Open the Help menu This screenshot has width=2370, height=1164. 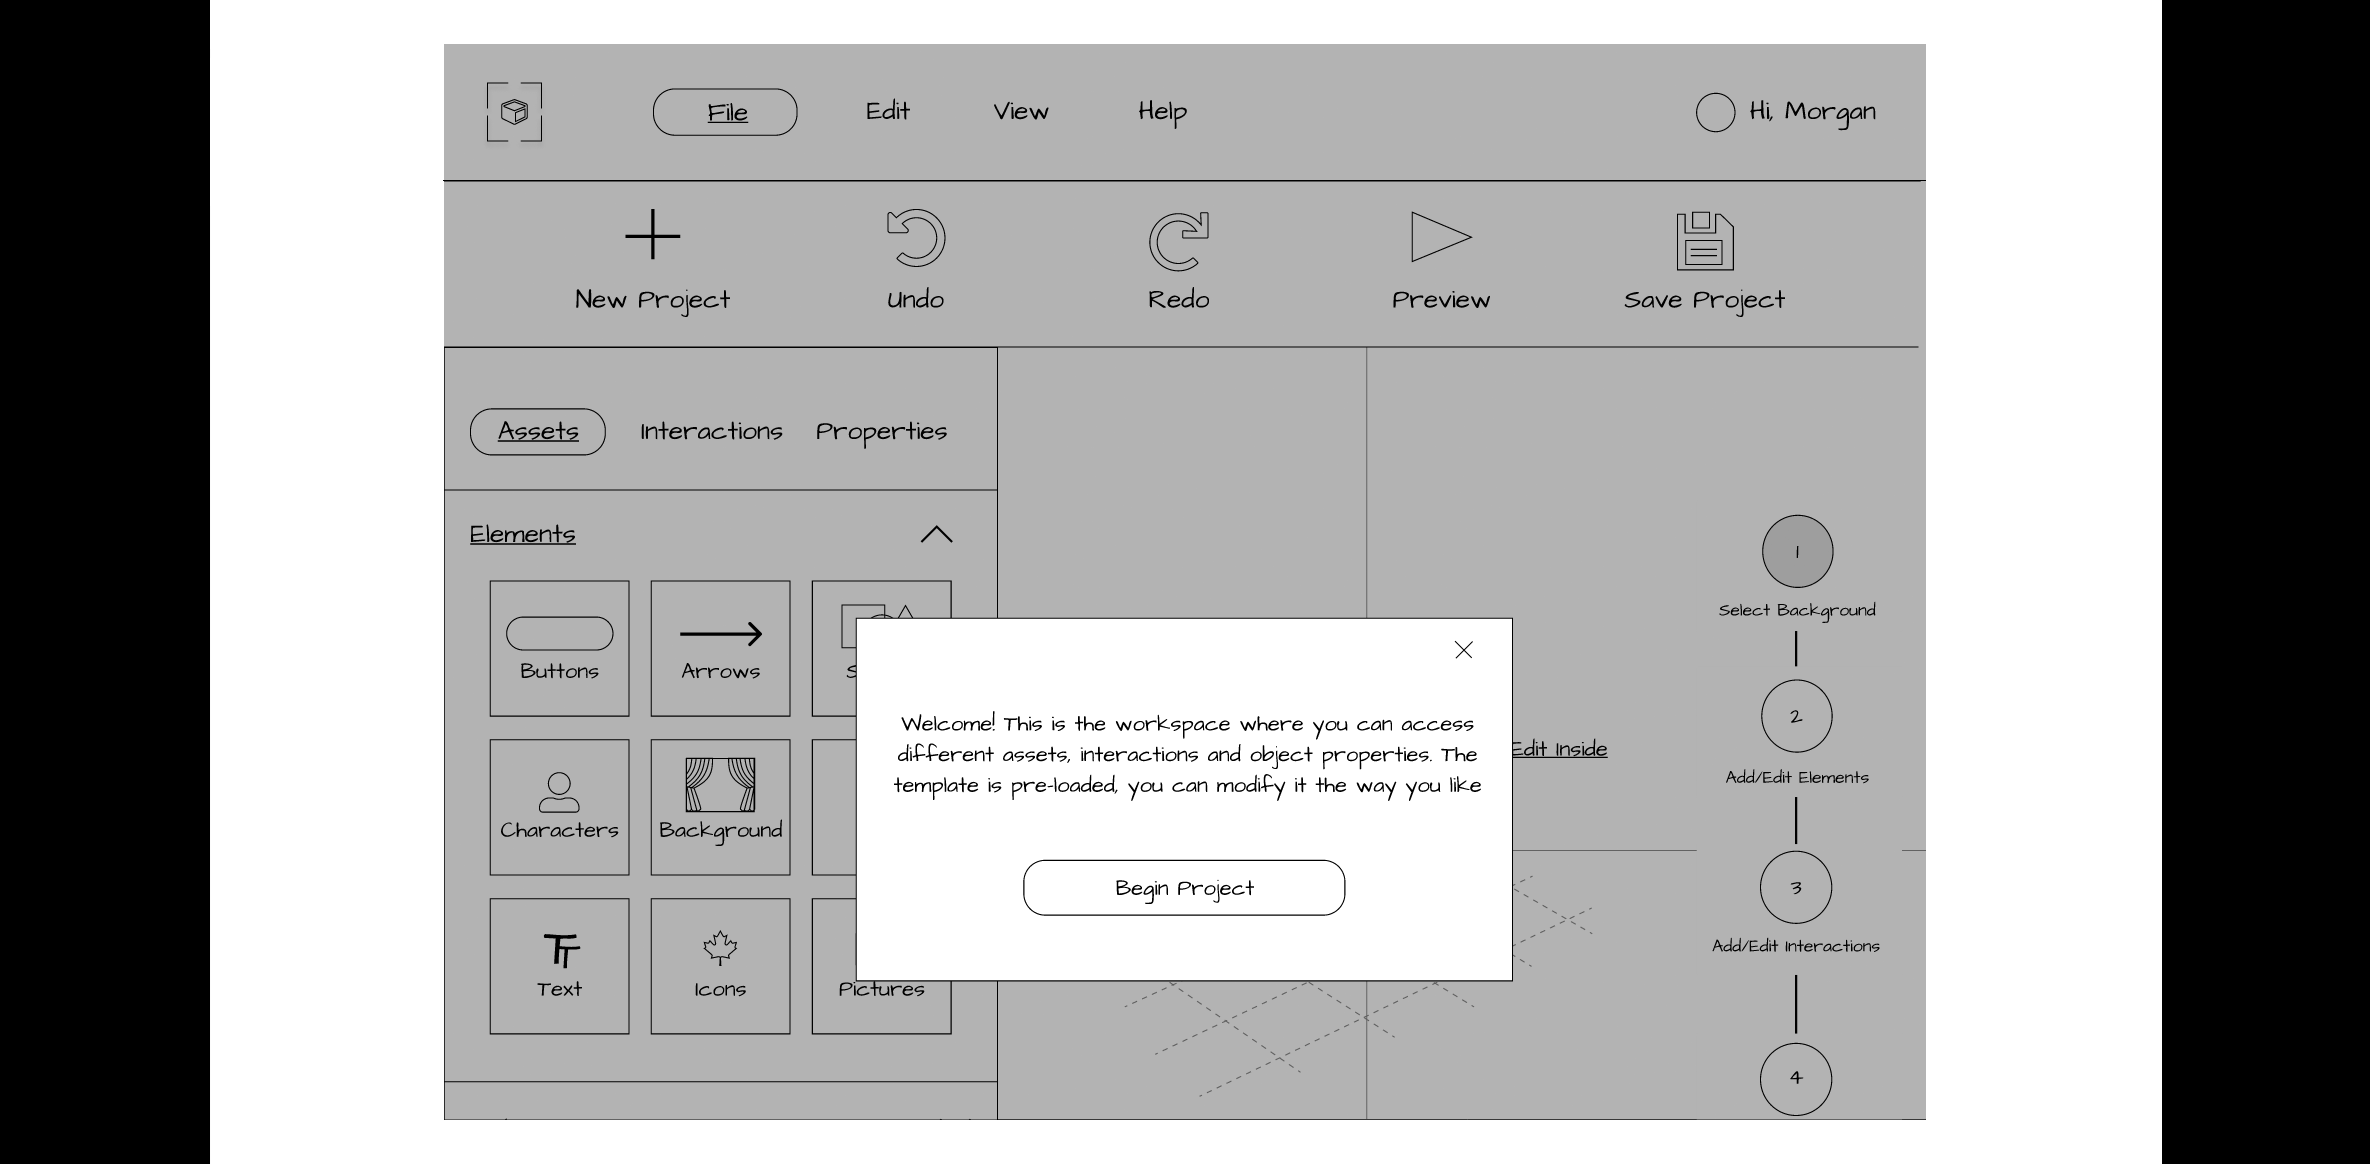coord(1161,113)
